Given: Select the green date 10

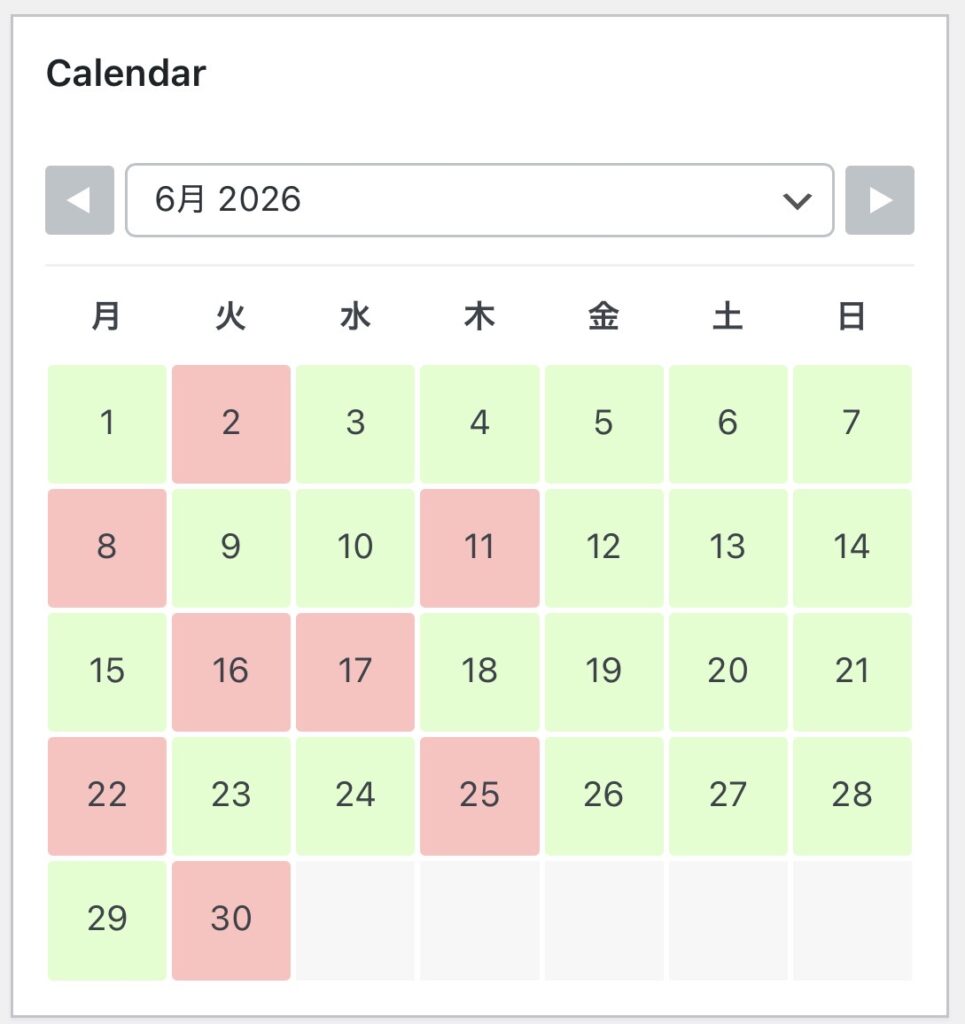Looking at the screenshot, I should pyautogui.click(x=355, y=547).
